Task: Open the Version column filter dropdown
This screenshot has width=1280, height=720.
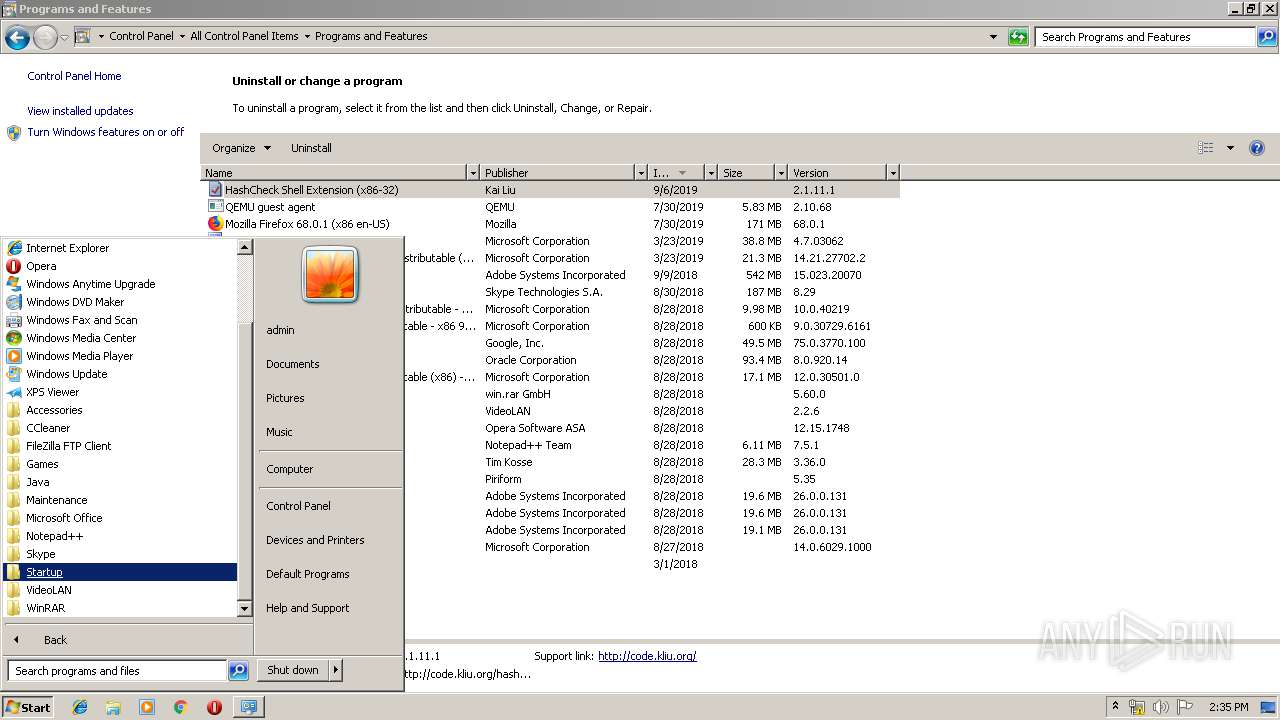Action: click(x=893, y=173)
